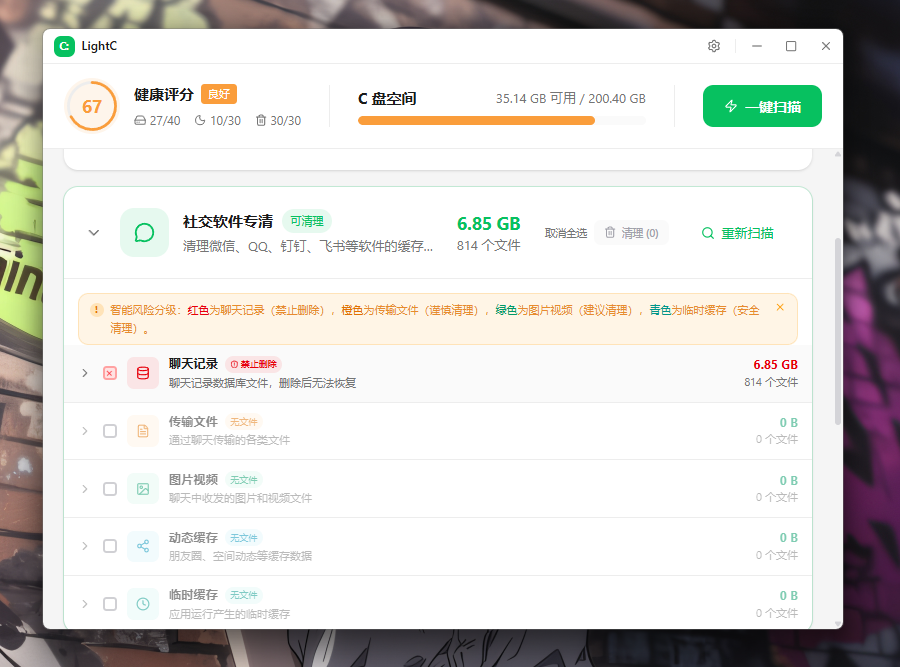Click the LightC green logo icon
Screen dimensions: 900x667
pyautogui.click(x=64, y=46)
